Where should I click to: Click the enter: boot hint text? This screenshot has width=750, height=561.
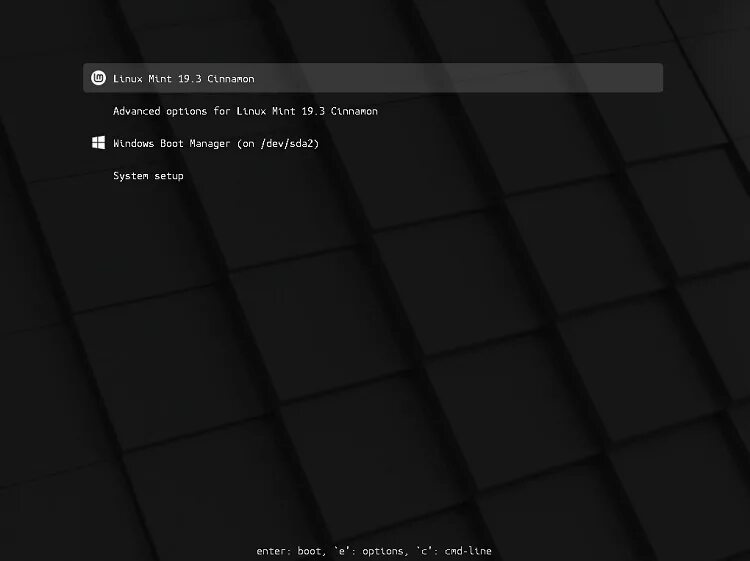pos(289,551)
